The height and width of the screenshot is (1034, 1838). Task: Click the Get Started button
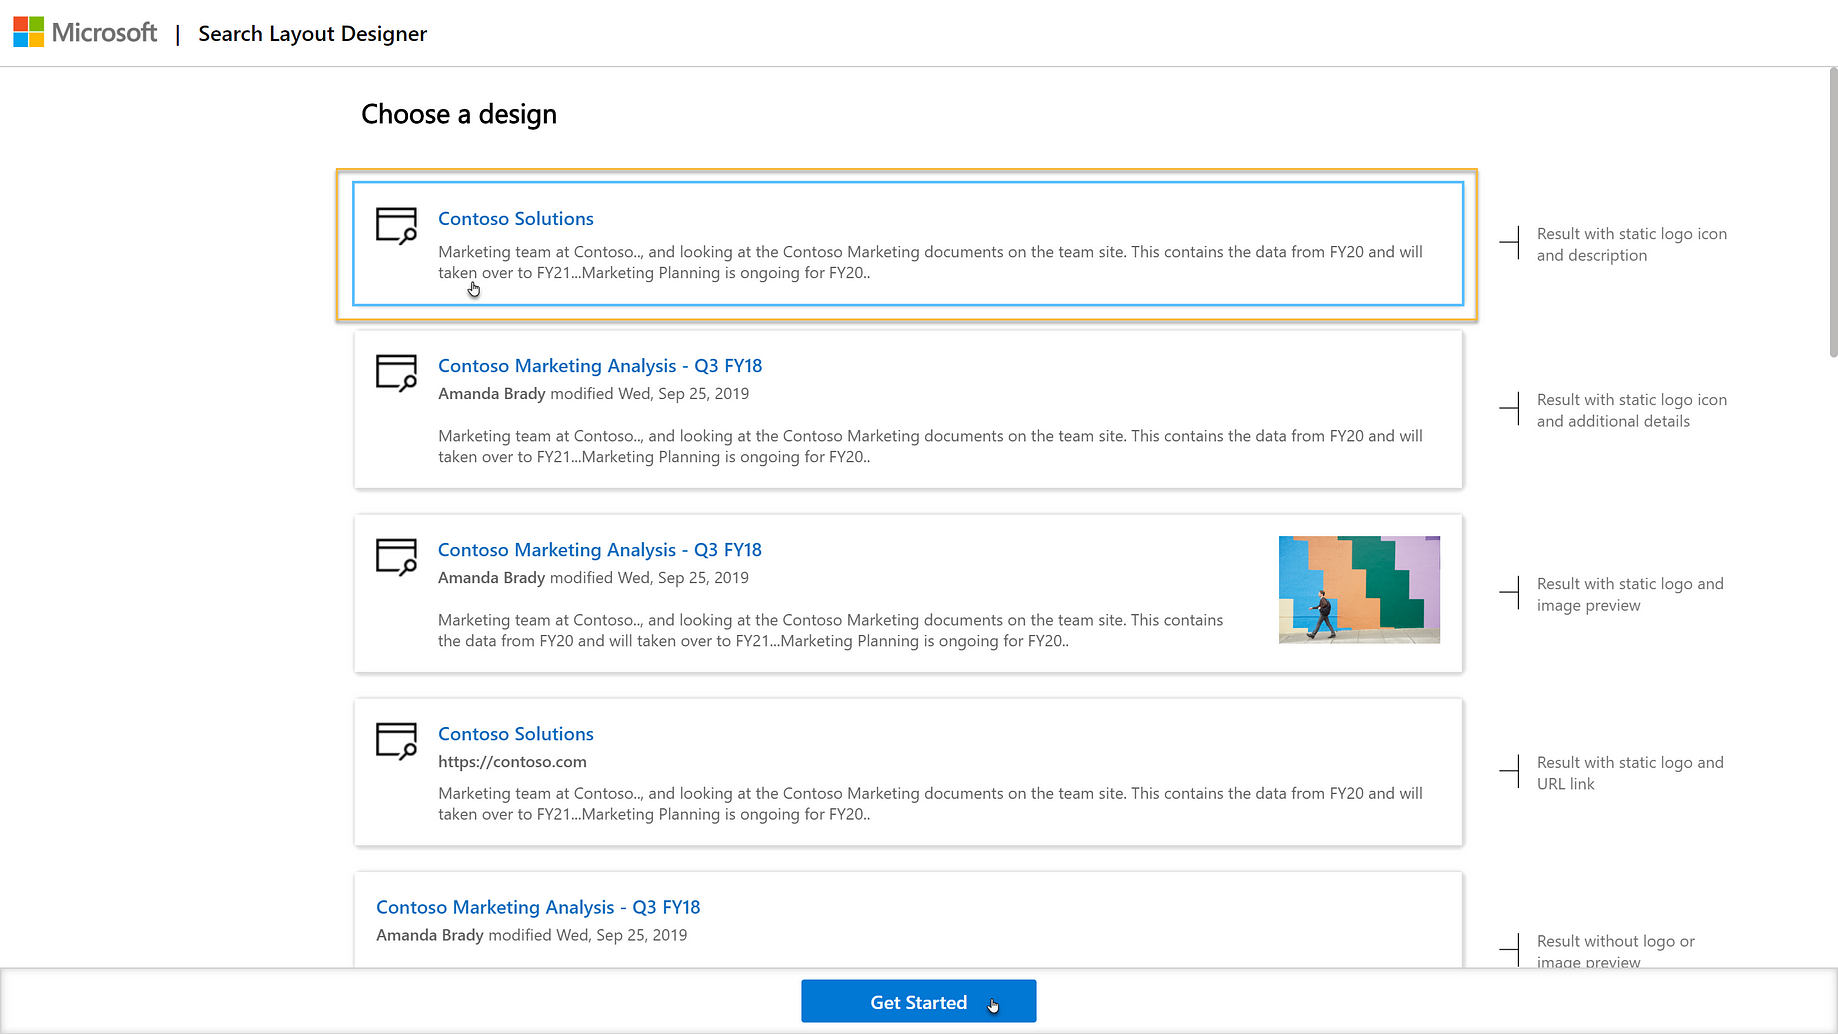tap(918, 1001)
